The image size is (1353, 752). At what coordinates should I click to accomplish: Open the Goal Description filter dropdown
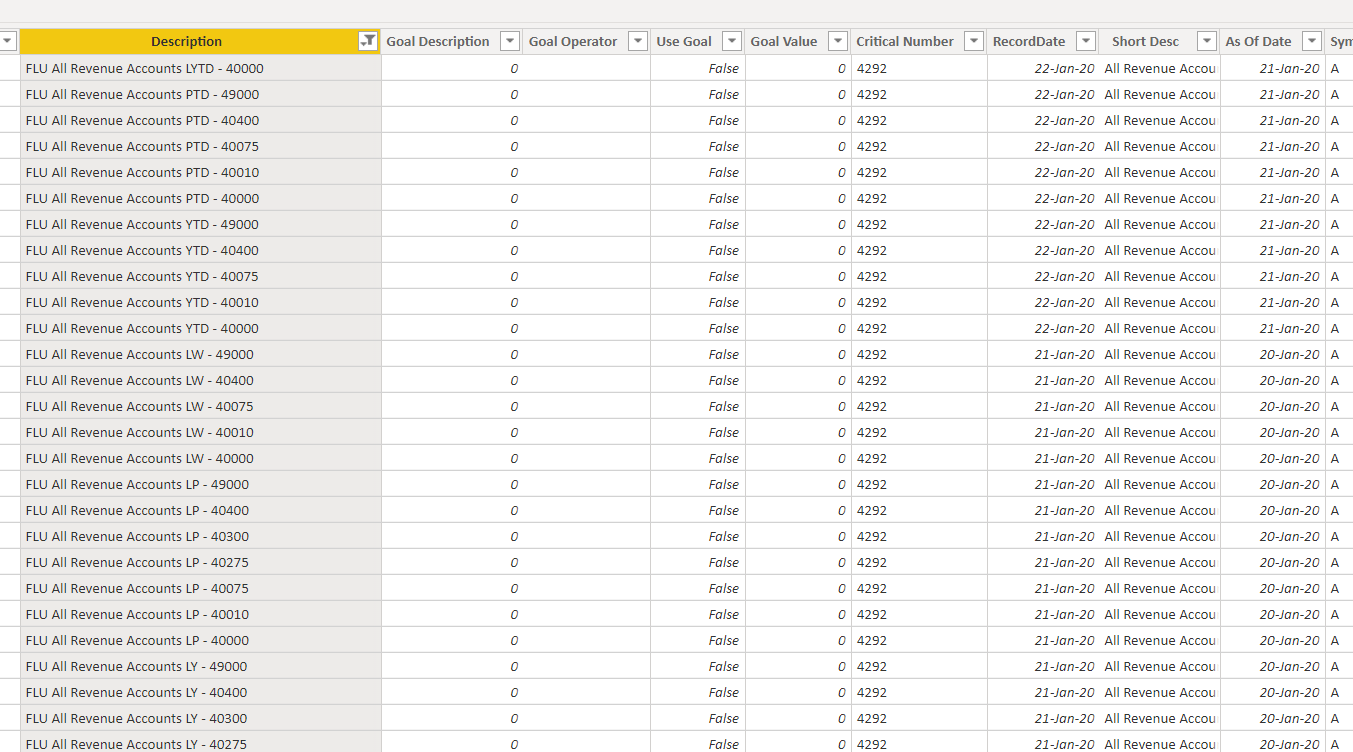[x=510, y=41]
